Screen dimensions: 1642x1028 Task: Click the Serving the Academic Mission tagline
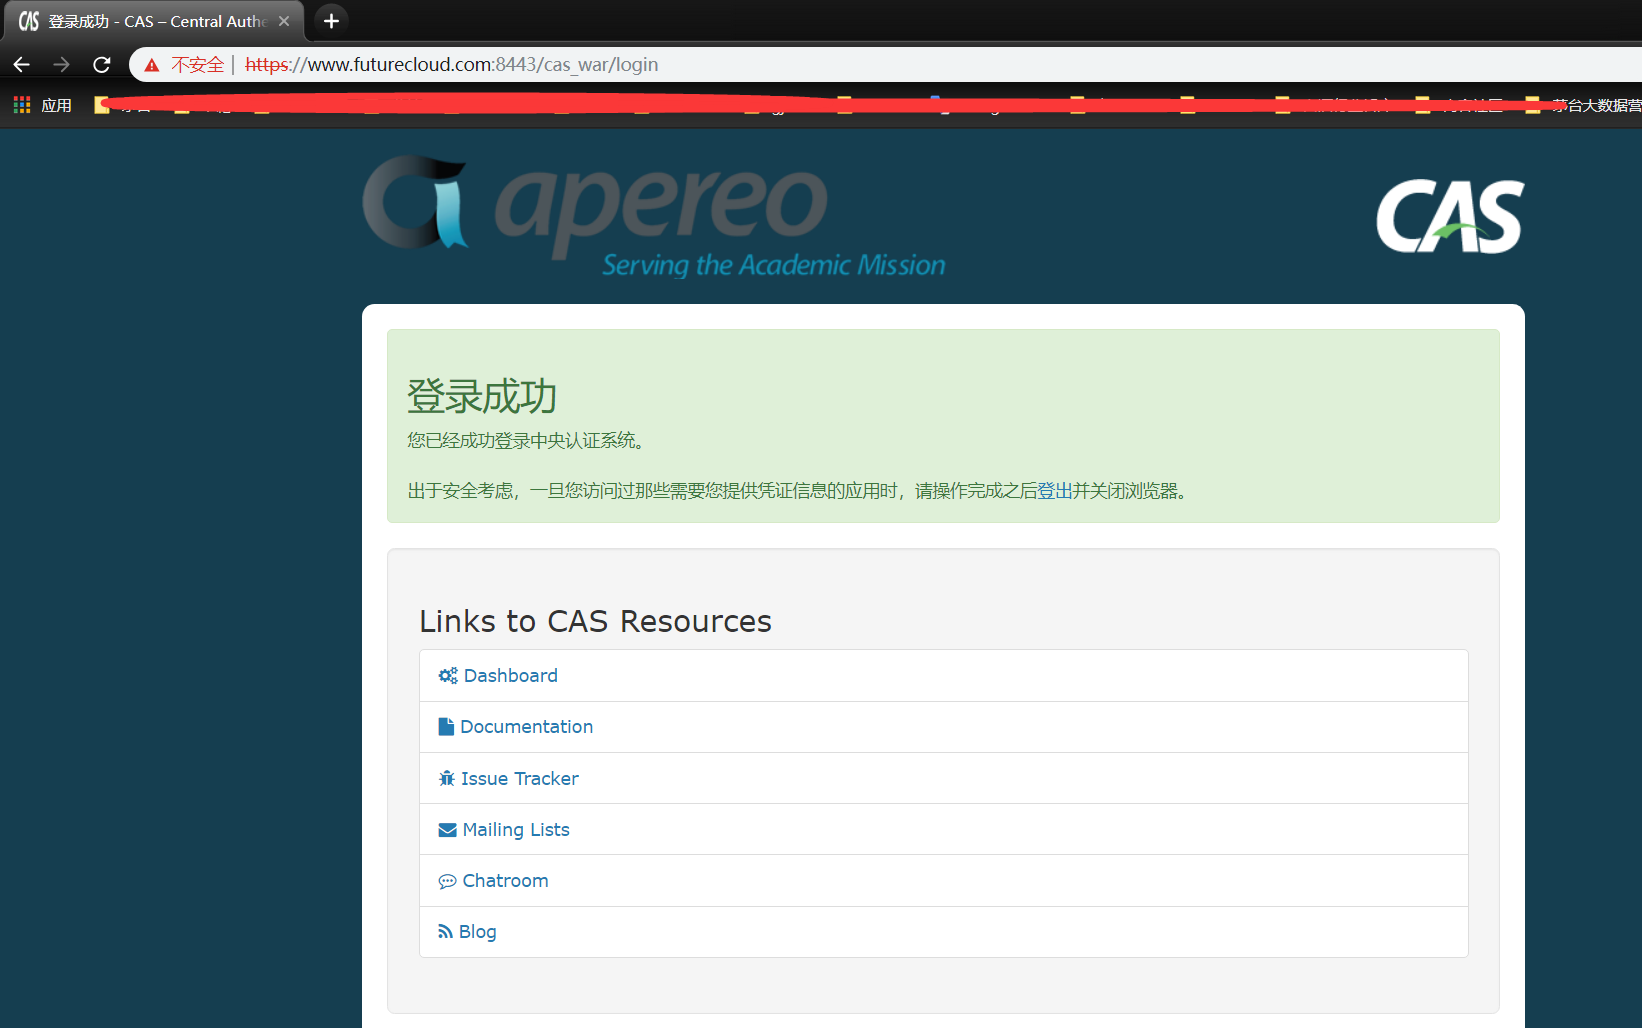point(773,265)
